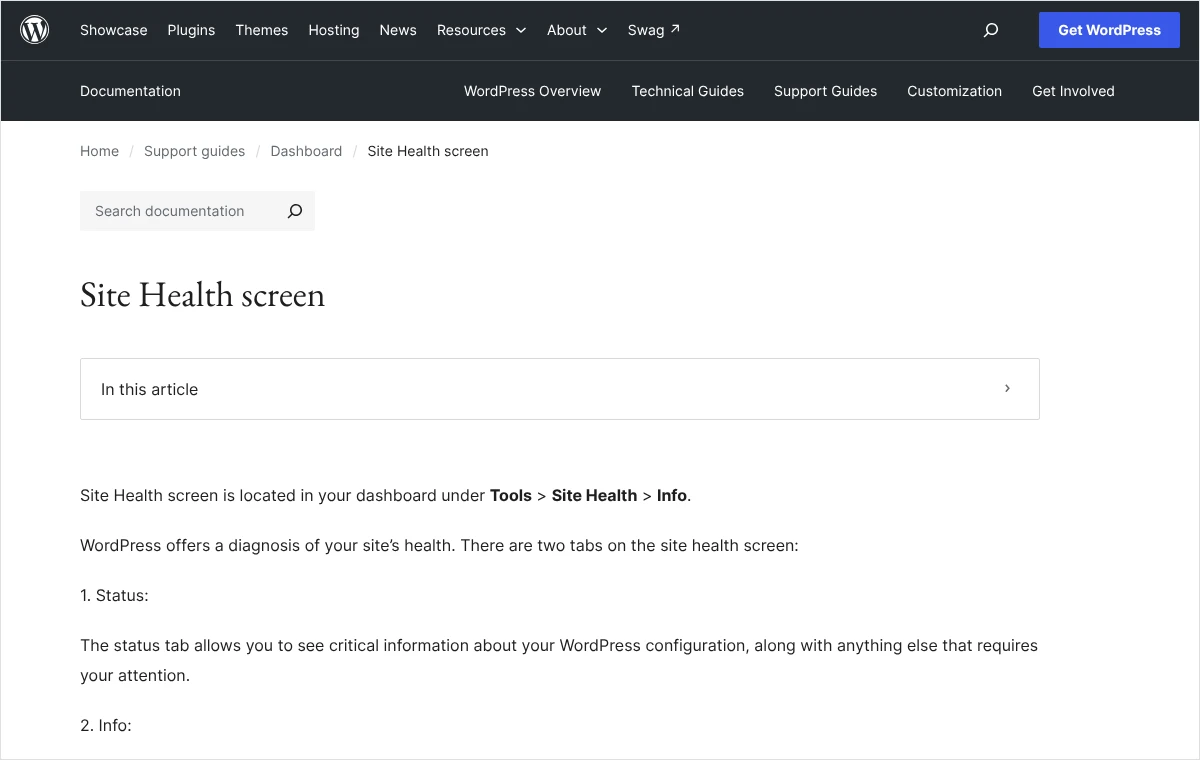Open the Swag external link

pyautogui.click(x=654, y=30)
